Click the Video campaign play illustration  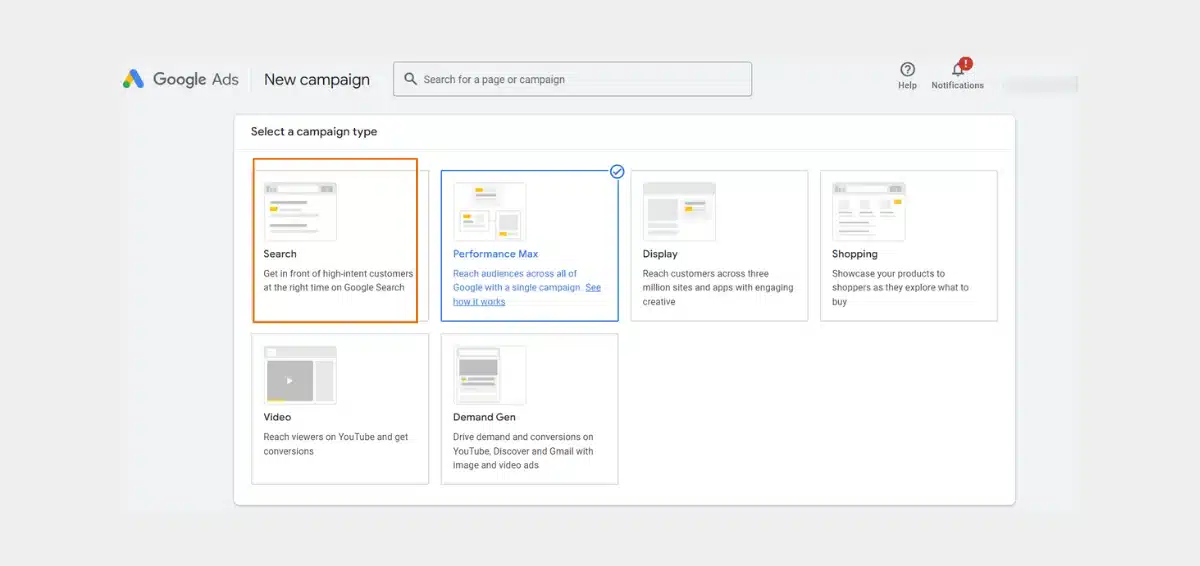click(300, 375)
